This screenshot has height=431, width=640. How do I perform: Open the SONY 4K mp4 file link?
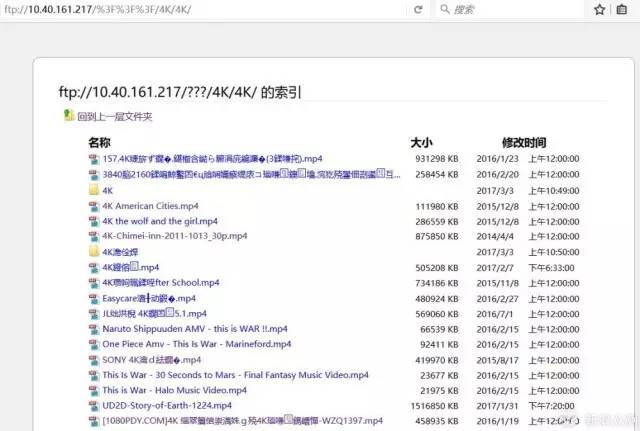tap(151, 360)
